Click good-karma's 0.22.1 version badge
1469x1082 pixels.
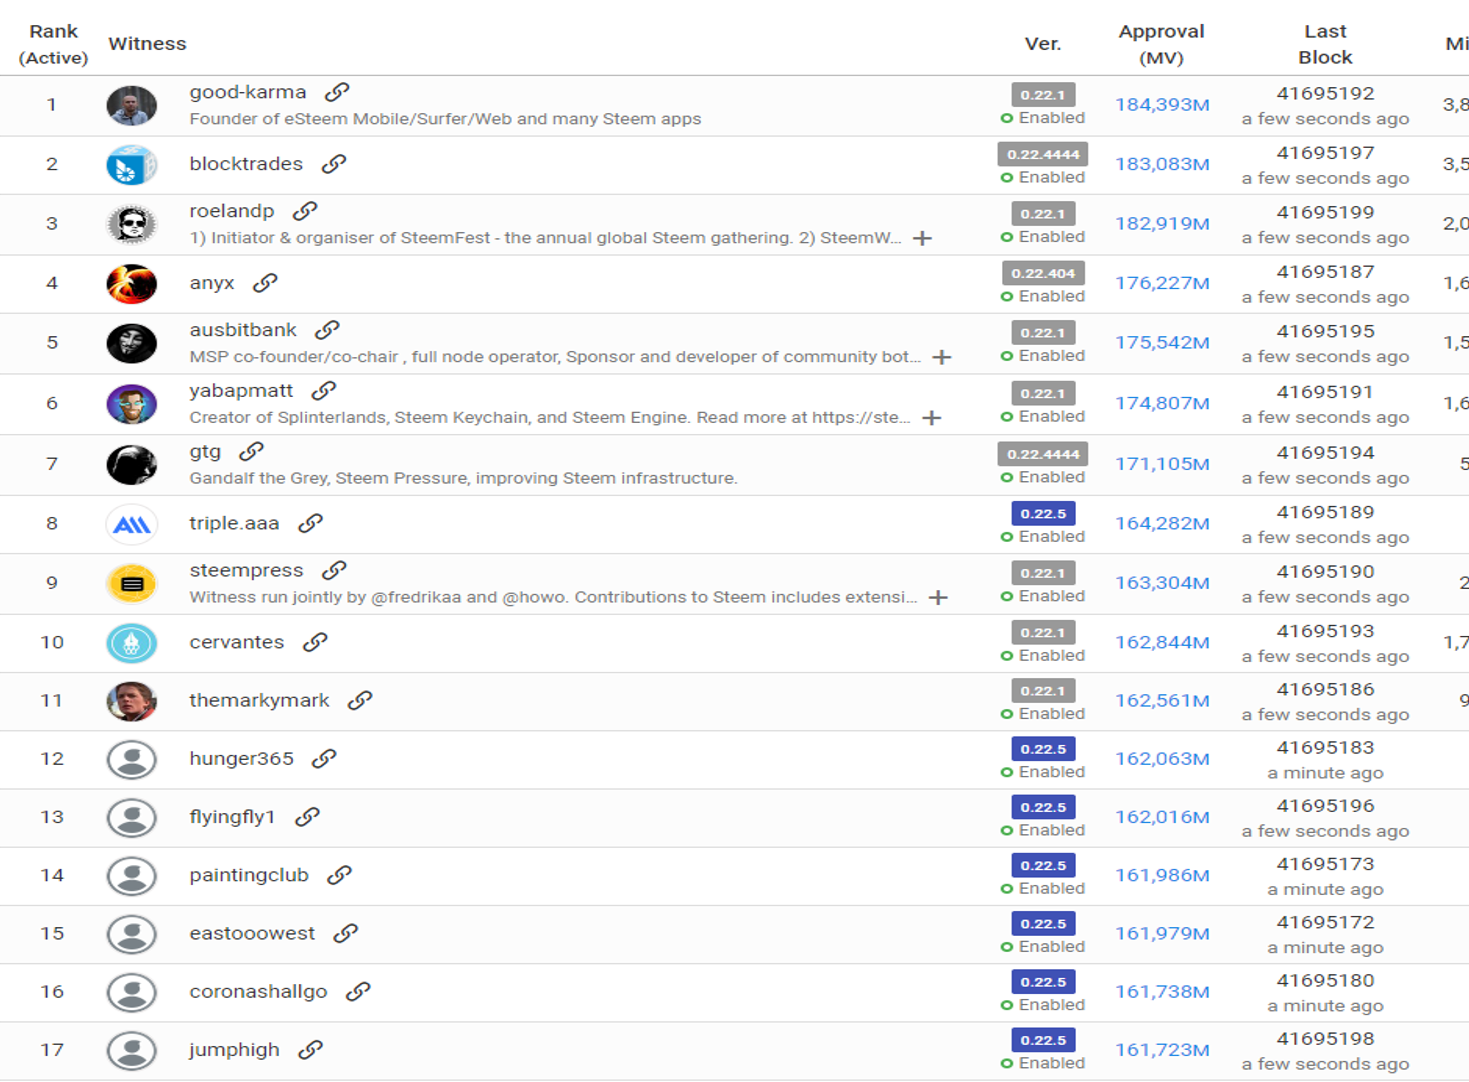pos(1043,95)
